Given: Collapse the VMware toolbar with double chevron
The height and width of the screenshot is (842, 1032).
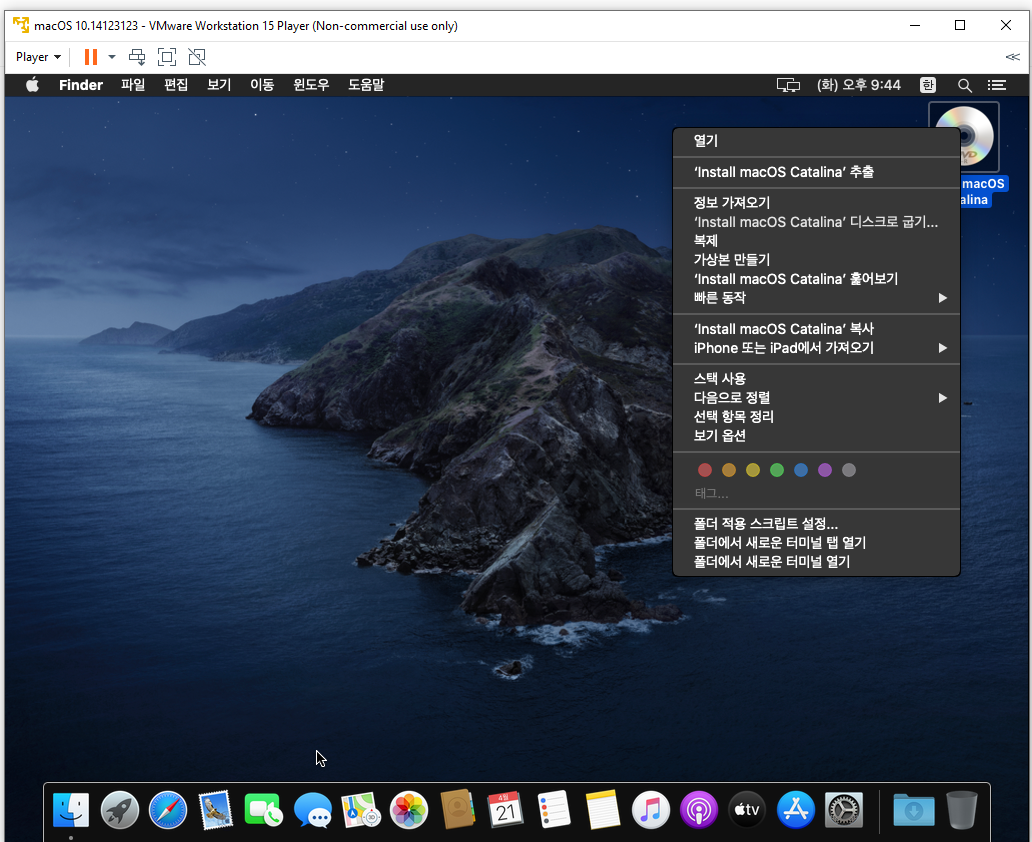Looking at the screenshot, I should pos(1013,57).
